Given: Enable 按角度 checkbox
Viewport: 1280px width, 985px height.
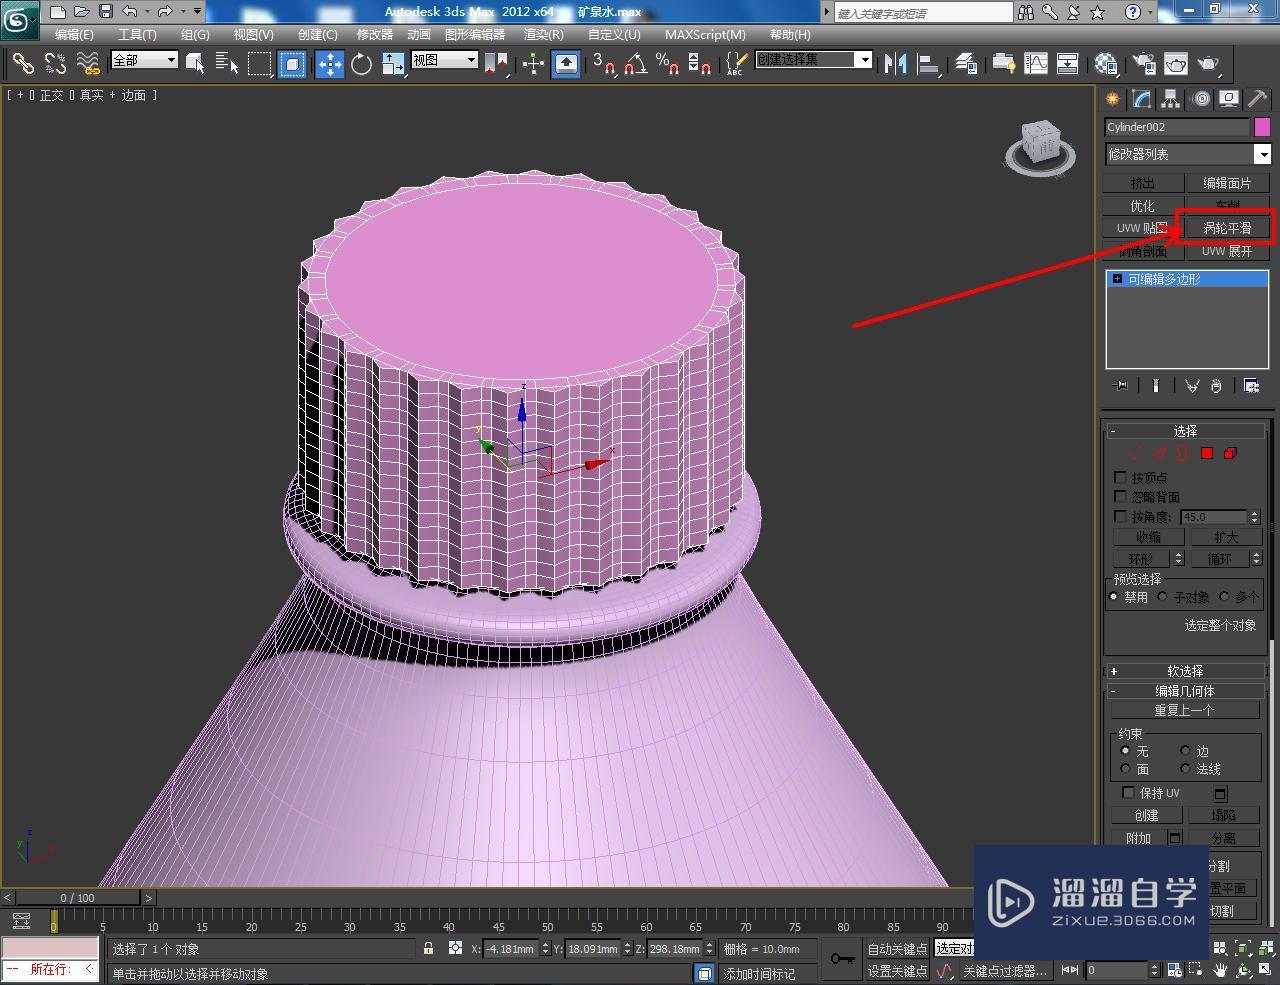Looking at the screenshot, I should pos(1120,517).
